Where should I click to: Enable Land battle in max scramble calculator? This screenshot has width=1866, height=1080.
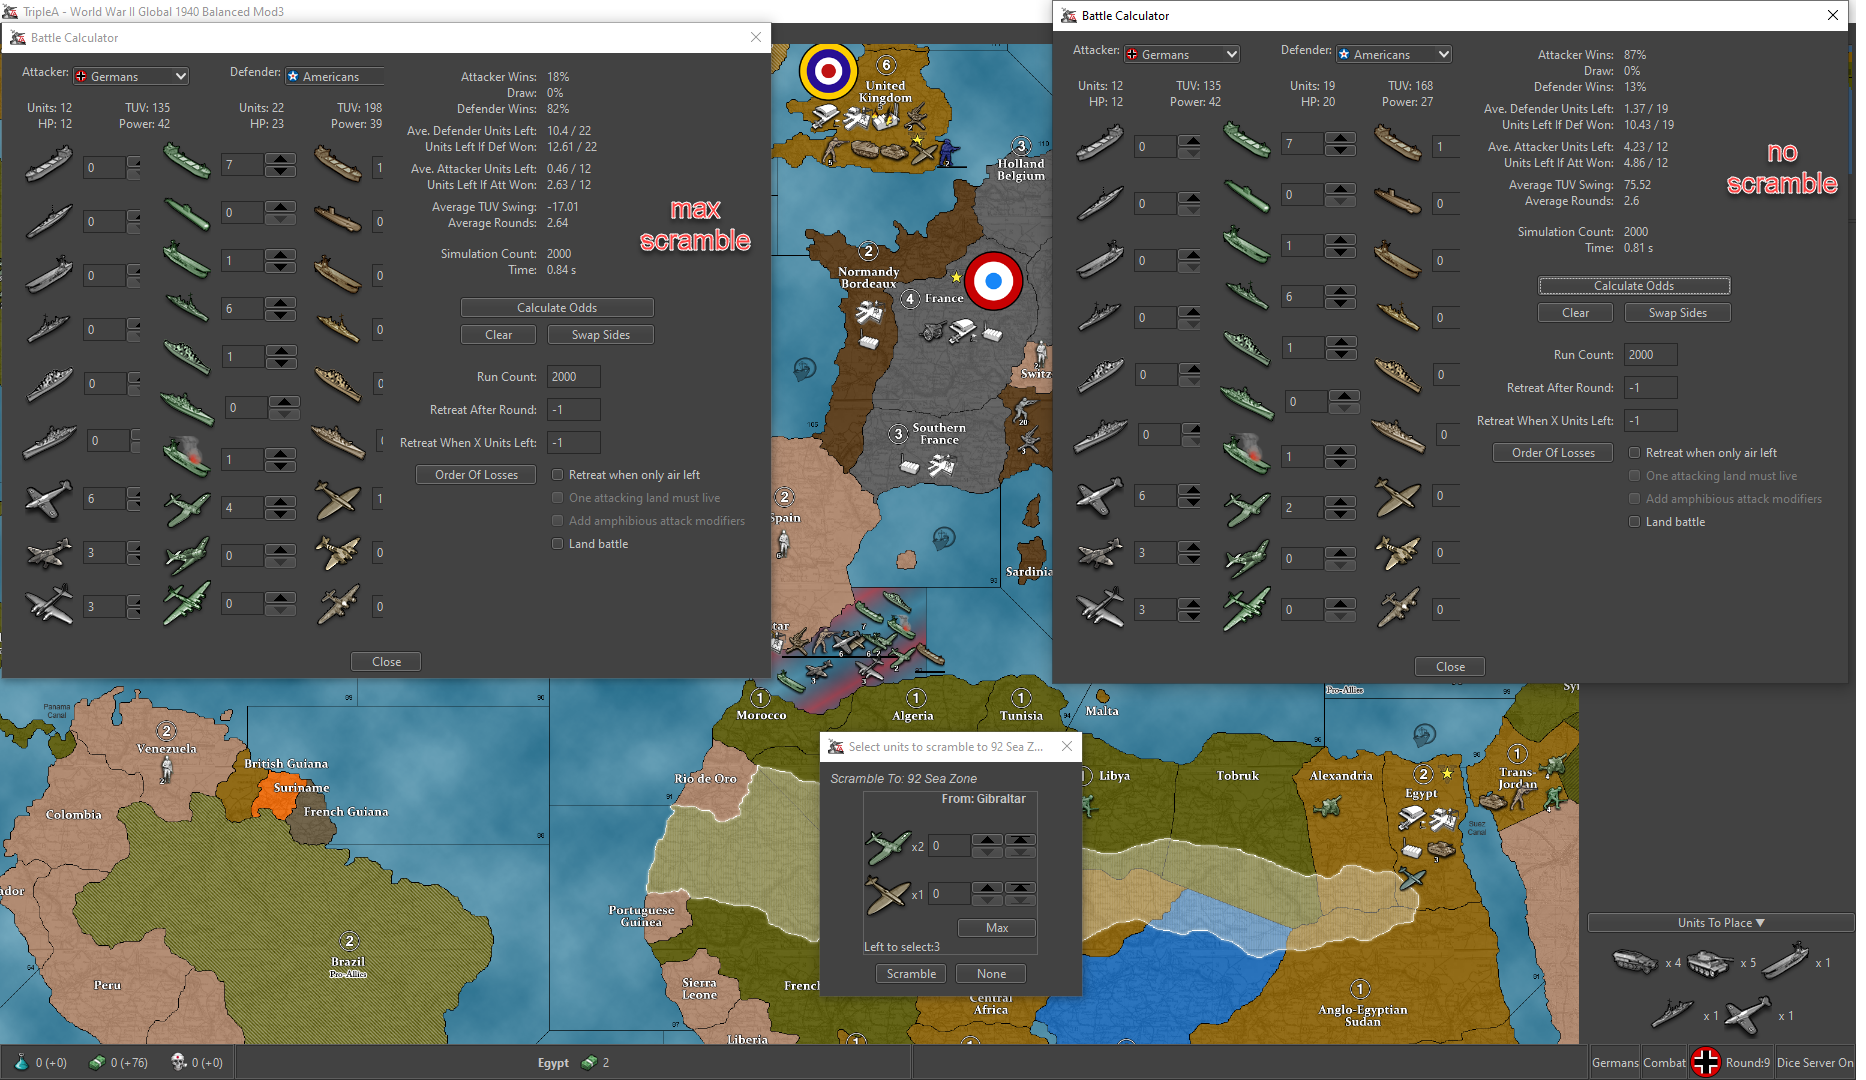pos(558,544)
